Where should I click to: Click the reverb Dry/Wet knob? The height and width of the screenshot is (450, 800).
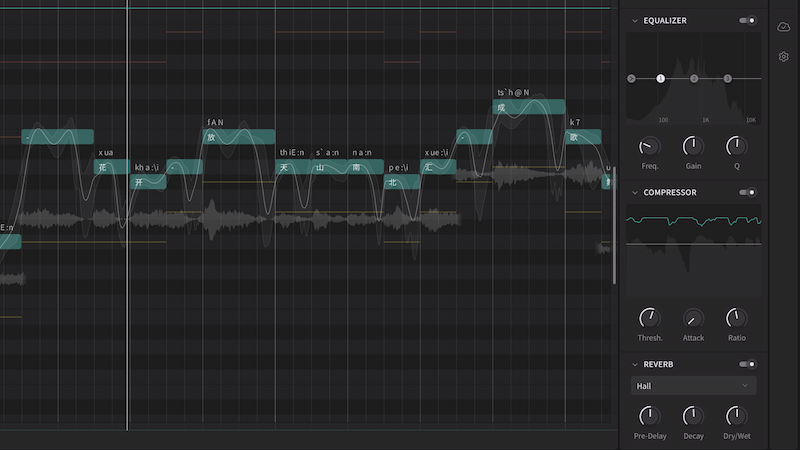coord(736,415)
